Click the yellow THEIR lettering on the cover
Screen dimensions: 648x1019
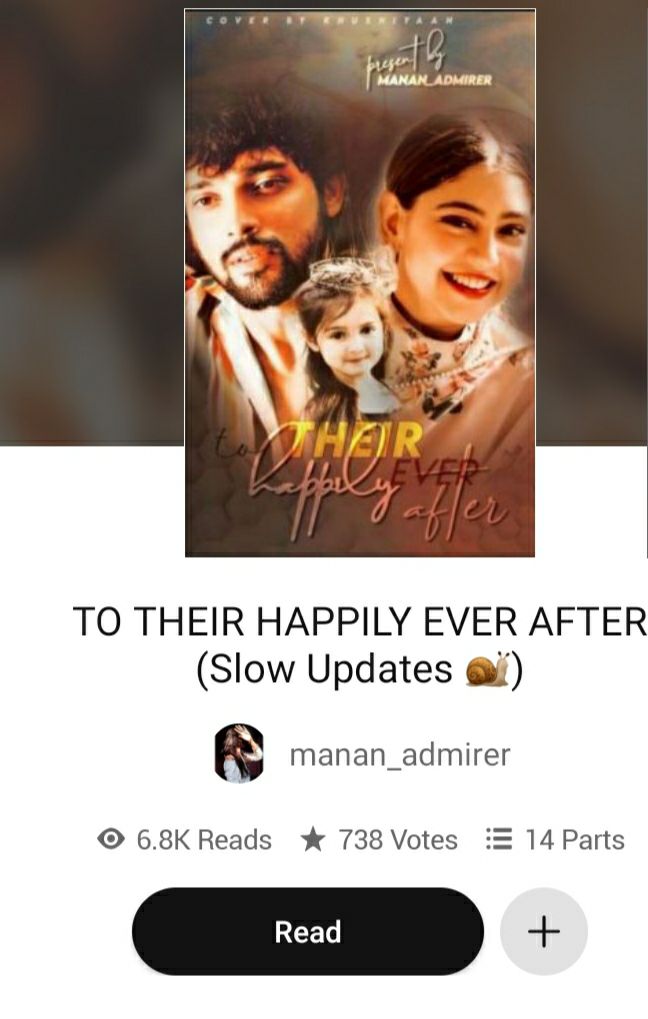click(359, 441)
